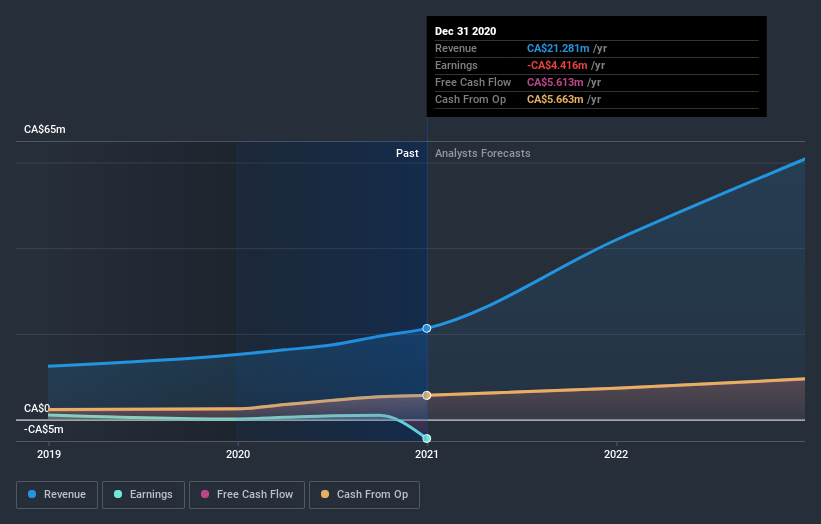Toggle the Revenue legend button
The height and width of the screenshot is (524, 821).
tap(57, 495)
